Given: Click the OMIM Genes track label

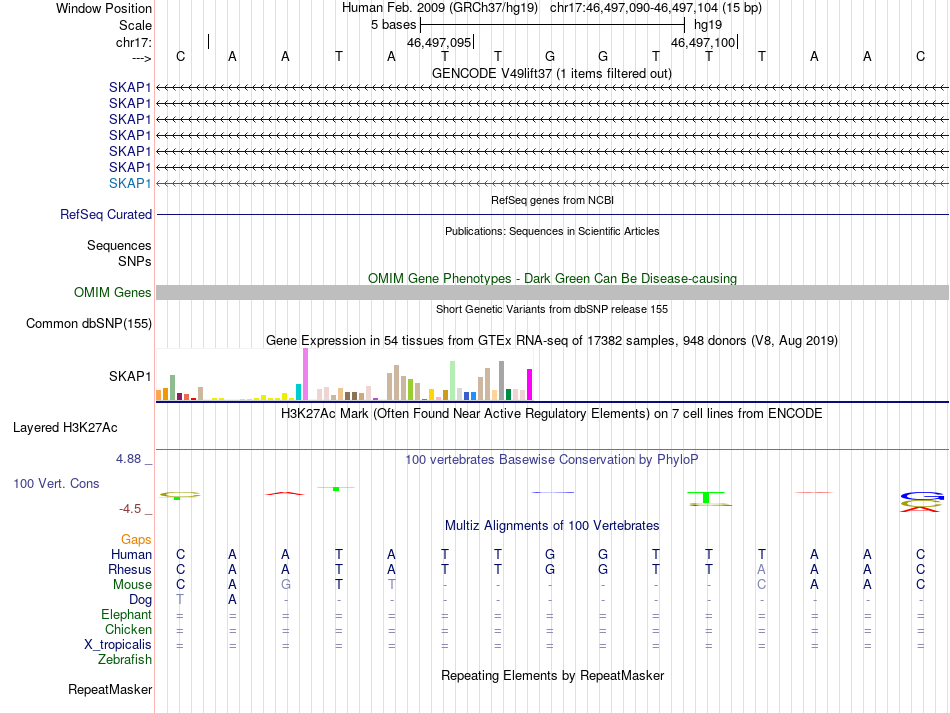Looking at the screenshot, I should point(113,293).
